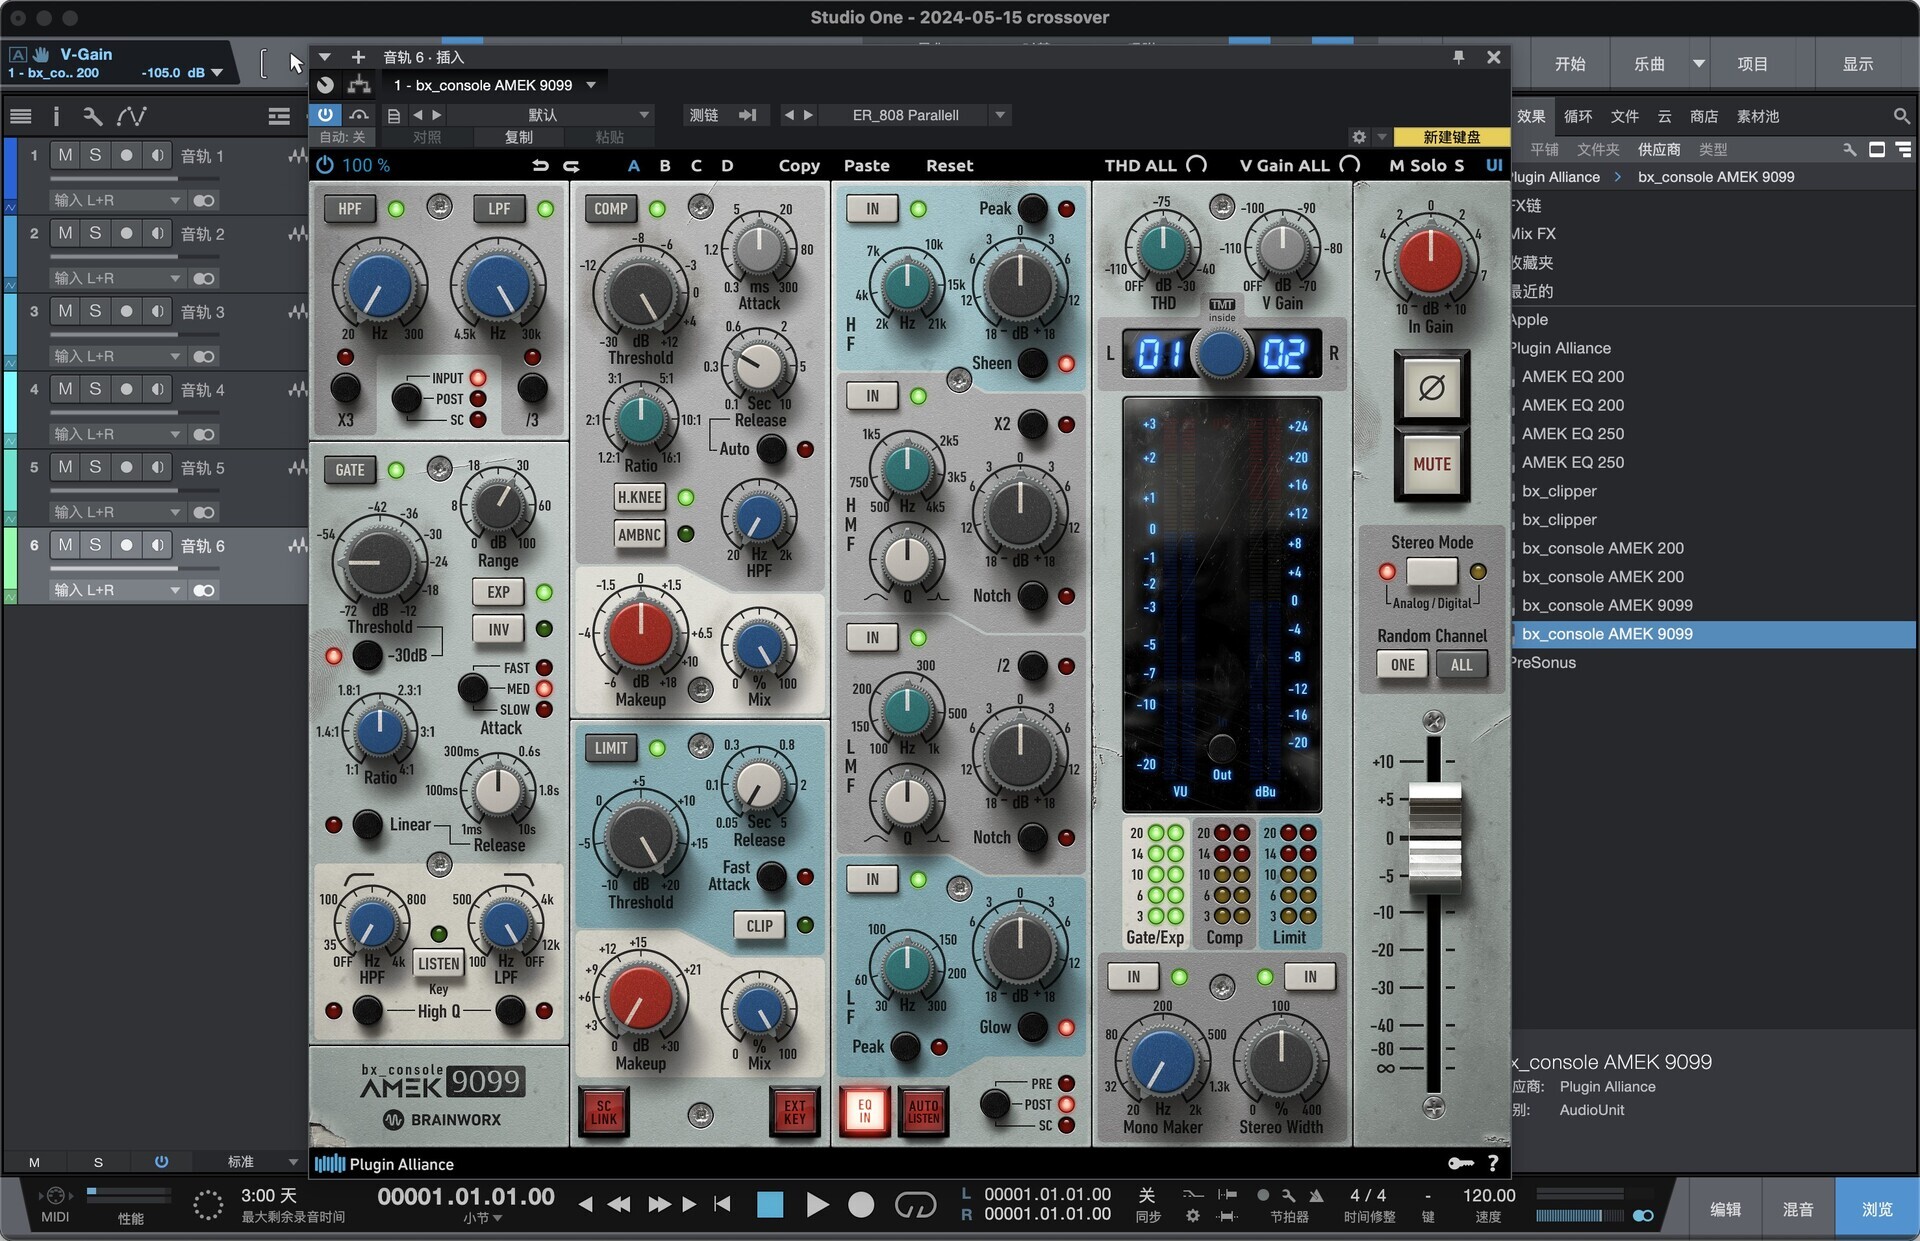Click the red COMP Makeup knob
The height and width of the screenshot is (1241, 1920).
pos(640,635)
